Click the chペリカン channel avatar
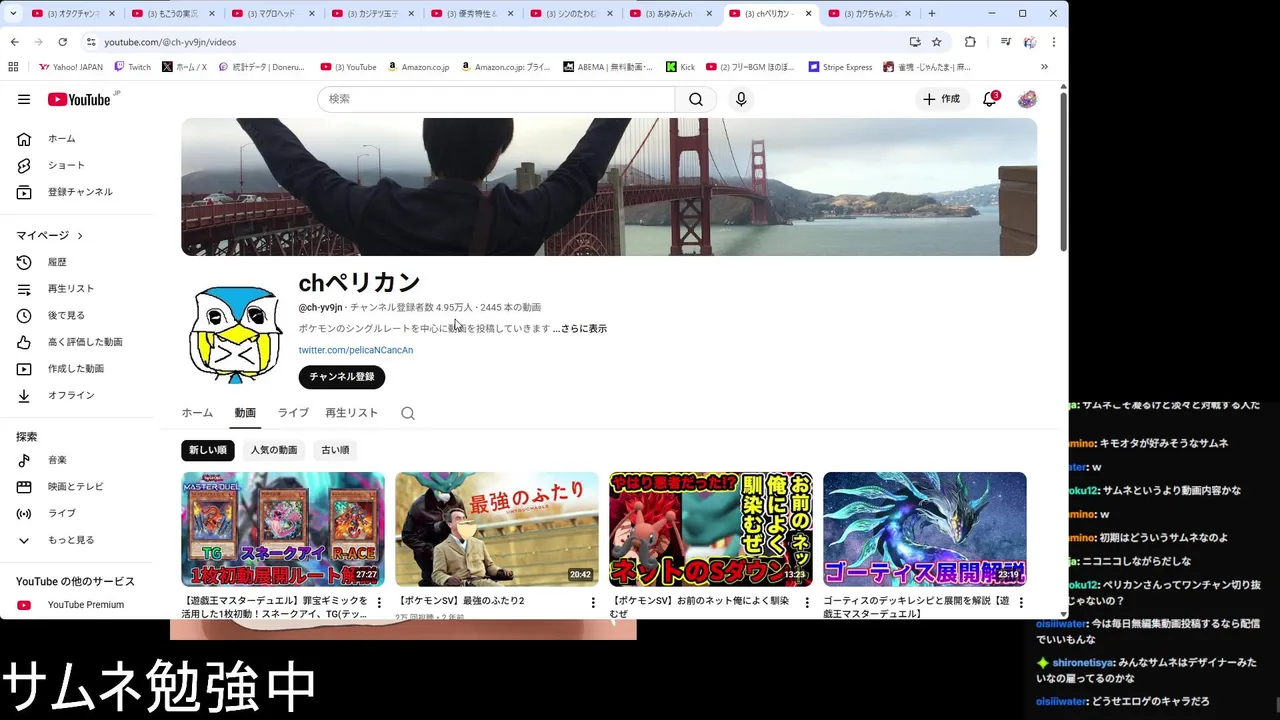Screen dimensions: 1280x720 coord(235,334)
